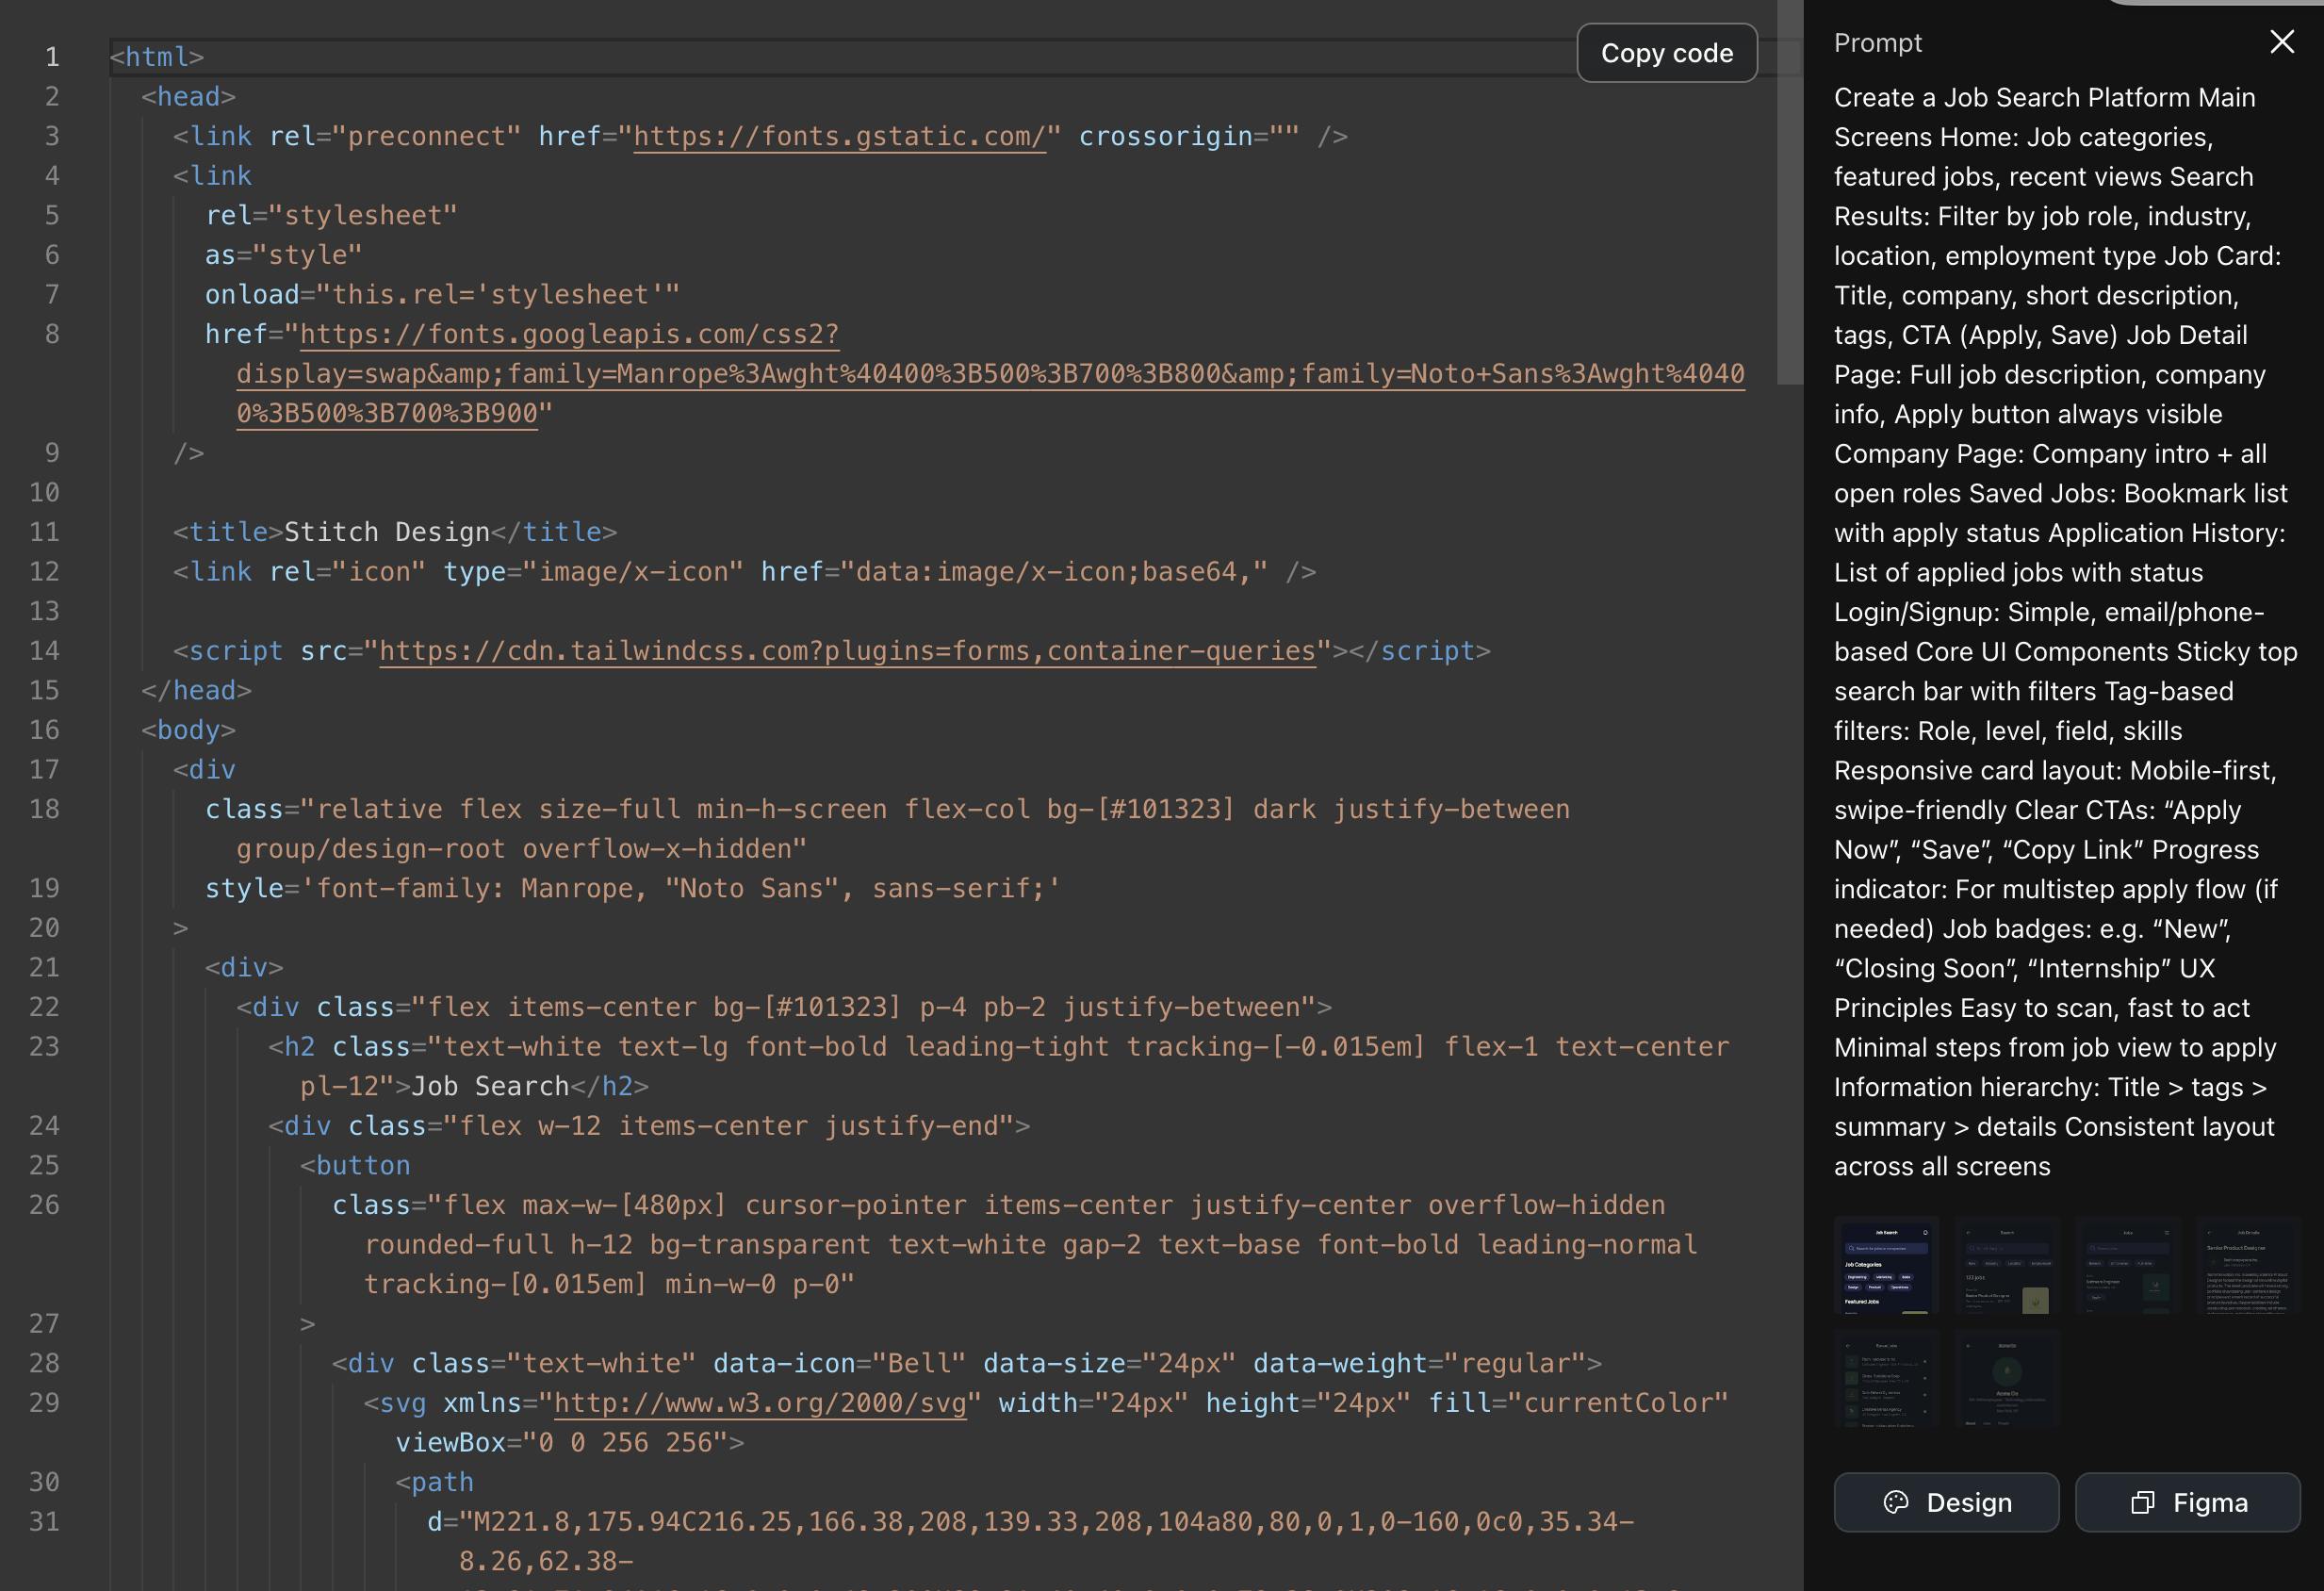Click the <path tag on line 30

[434, 1482]
